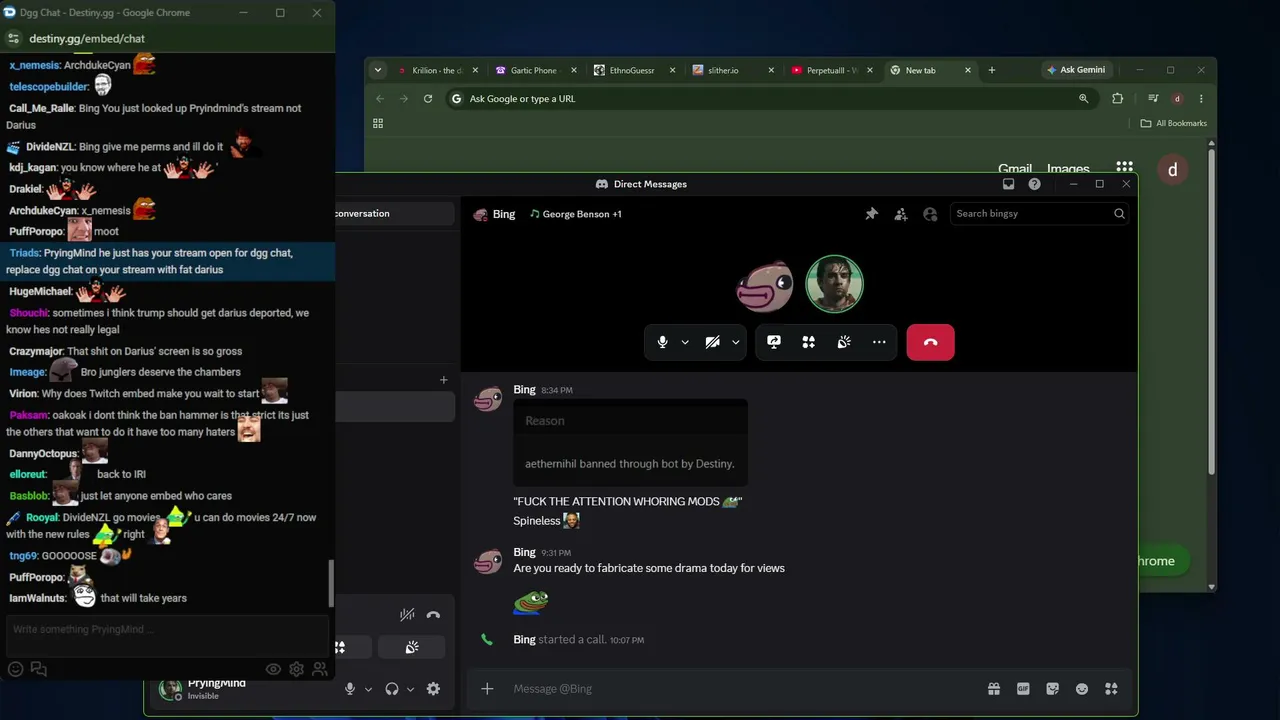Click the Ask Google or type a URL bar
Image resolution: width=1280 pixels, height=720 pixels.
[770, 99]
